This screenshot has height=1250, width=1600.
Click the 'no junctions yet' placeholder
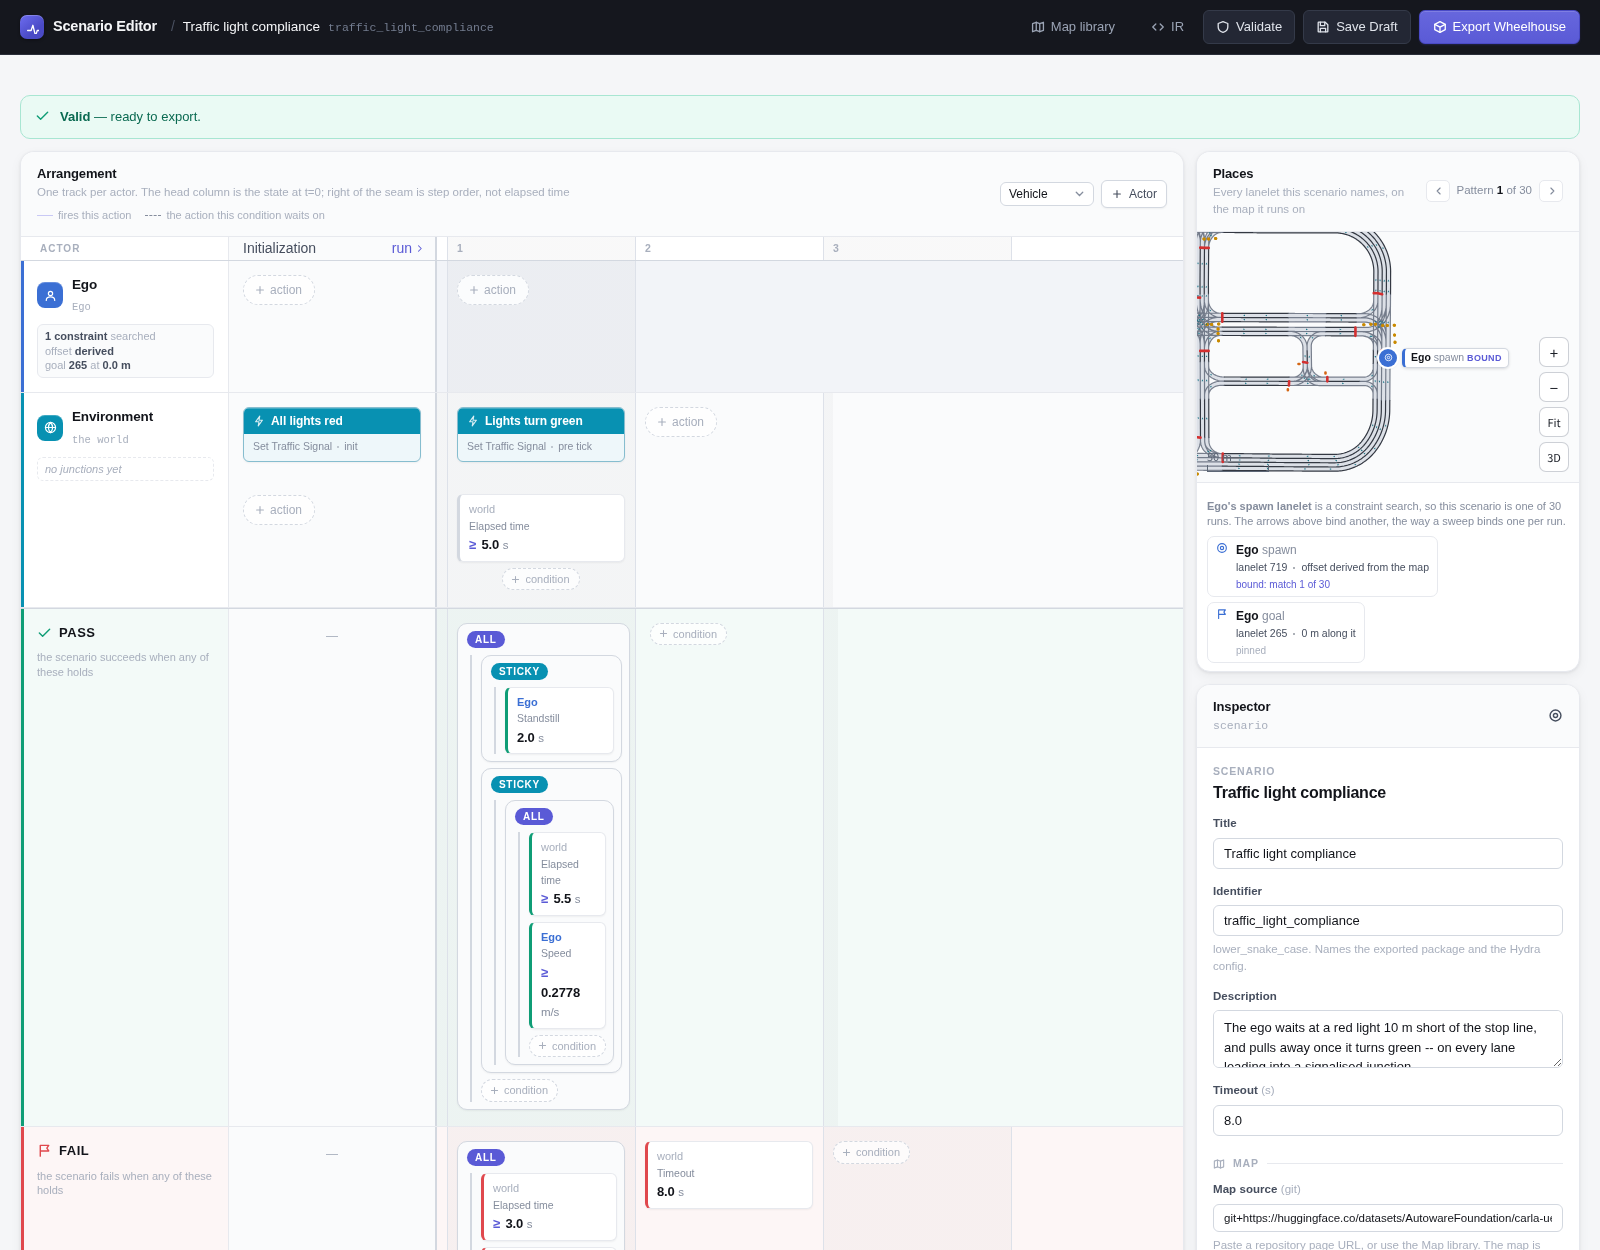[x=125, y=469]
